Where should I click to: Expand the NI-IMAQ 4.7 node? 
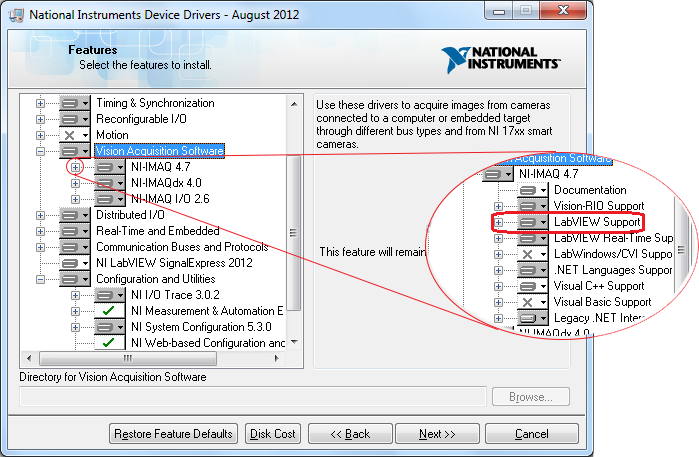[75, 167]
